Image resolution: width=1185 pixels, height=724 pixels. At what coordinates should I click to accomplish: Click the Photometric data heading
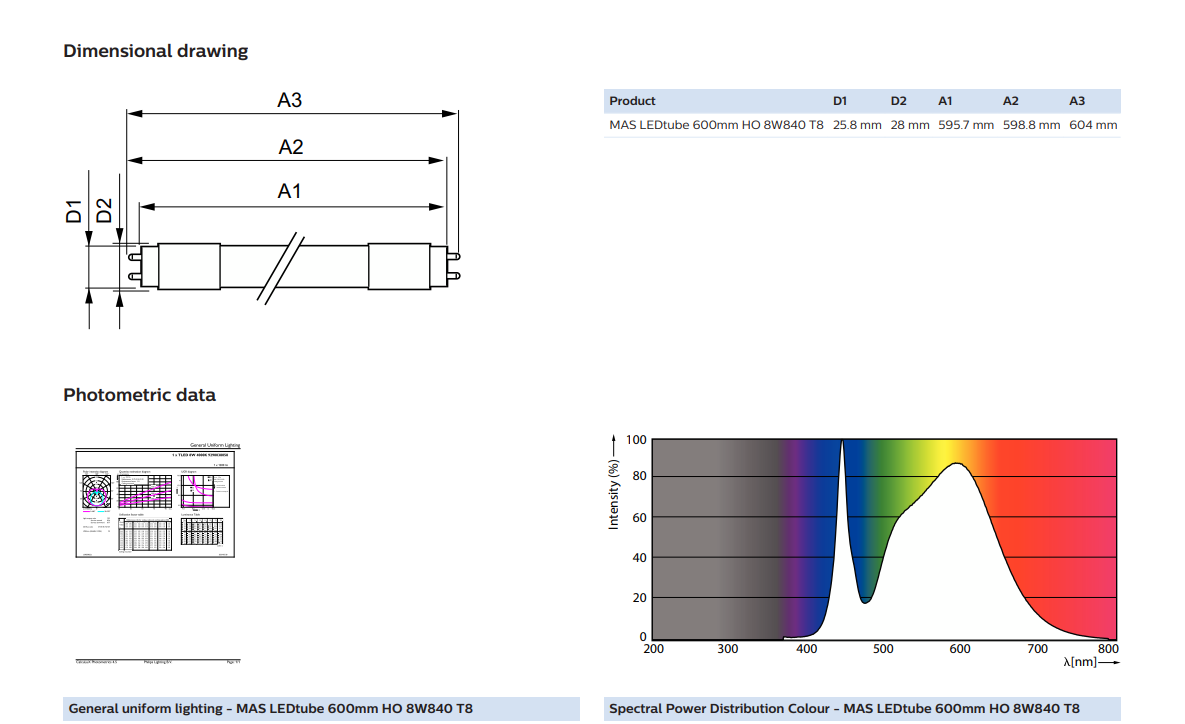pyautogui.click(x=139, y=395)
